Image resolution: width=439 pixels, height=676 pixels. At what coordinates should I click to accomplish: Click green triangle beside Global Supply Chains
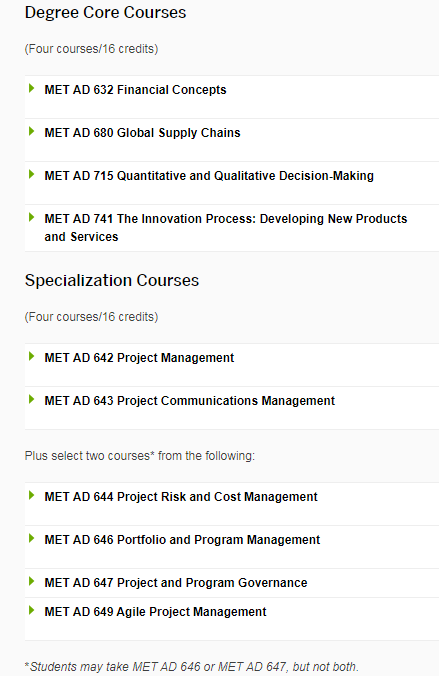[x=31, y=131]
